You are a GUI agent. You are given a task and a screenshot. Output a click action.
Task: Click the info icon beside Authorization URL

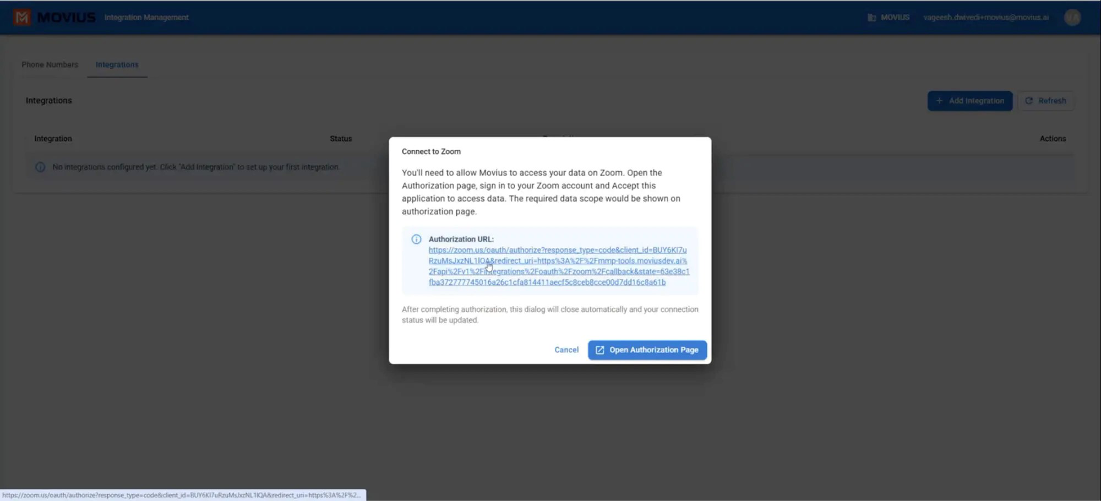click(416, 239)
